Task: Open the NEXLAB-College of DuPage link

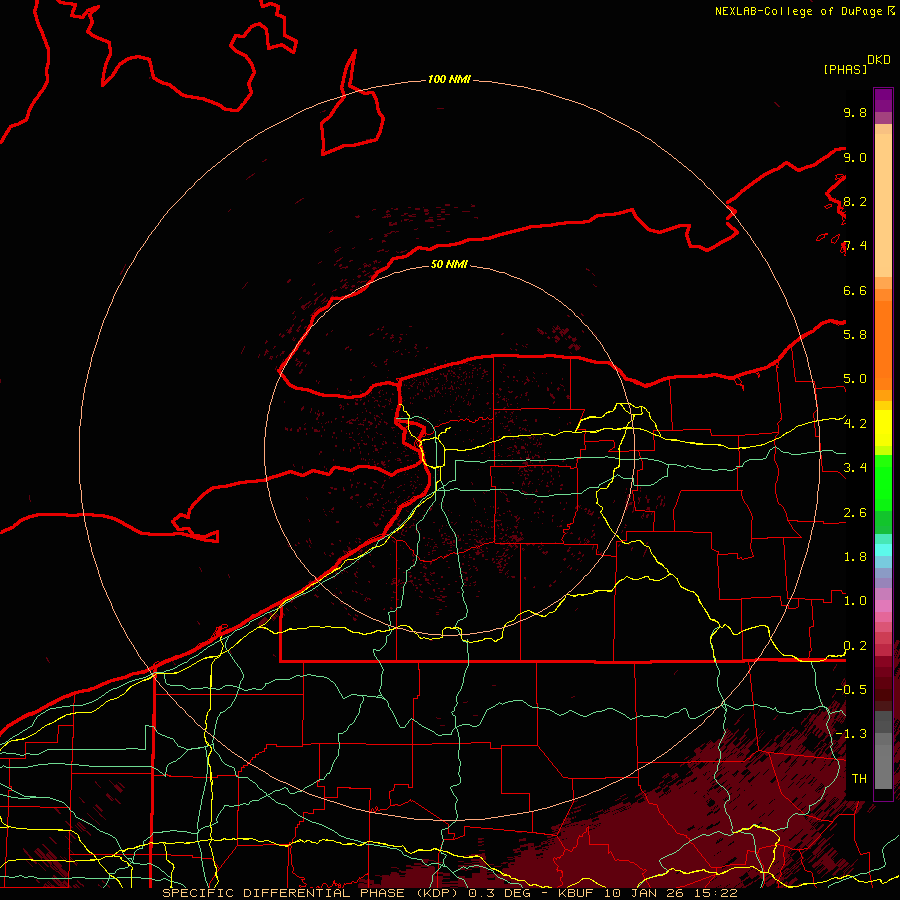Action: pos(799,11)
